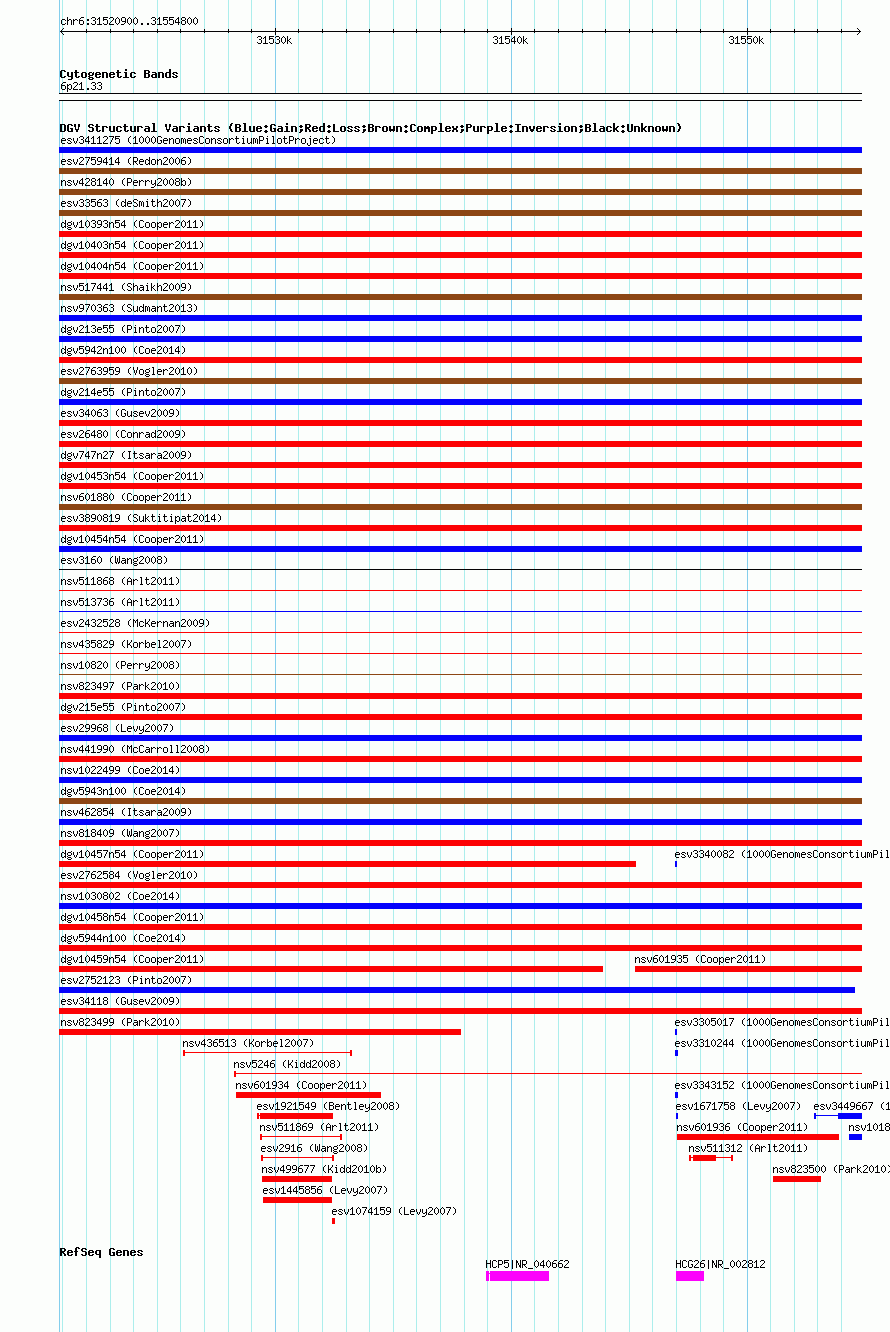The width and height of the screenshot is (890, 1332).
Task: Click variant dgv10454n54 (Cooper2011)
Action: click(x=132, y=539)
